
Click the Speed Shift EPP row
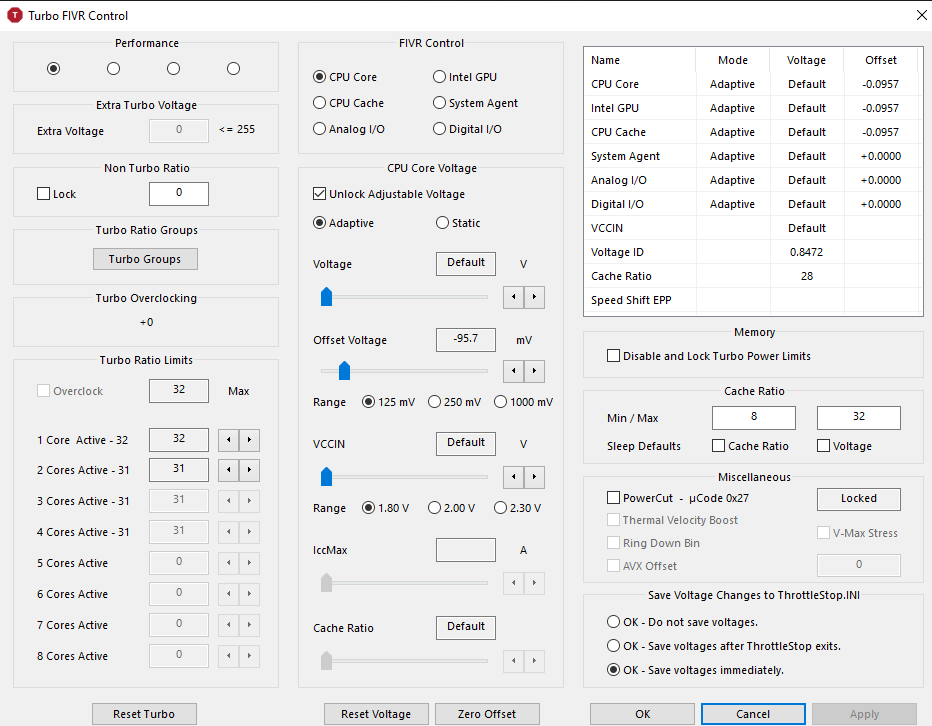[752, 300]
